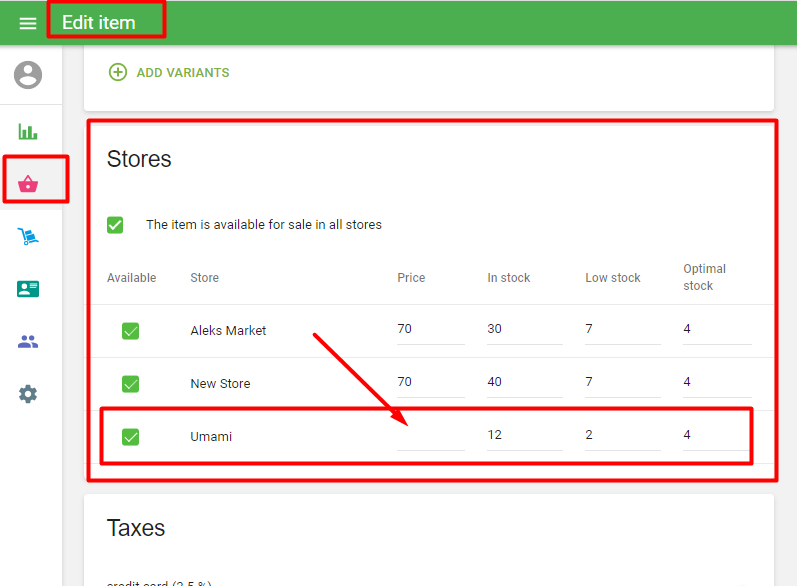This screenshot has width=797, height=586.
Task: Click the Umami in stock field
Action: [x=524, y=435]
